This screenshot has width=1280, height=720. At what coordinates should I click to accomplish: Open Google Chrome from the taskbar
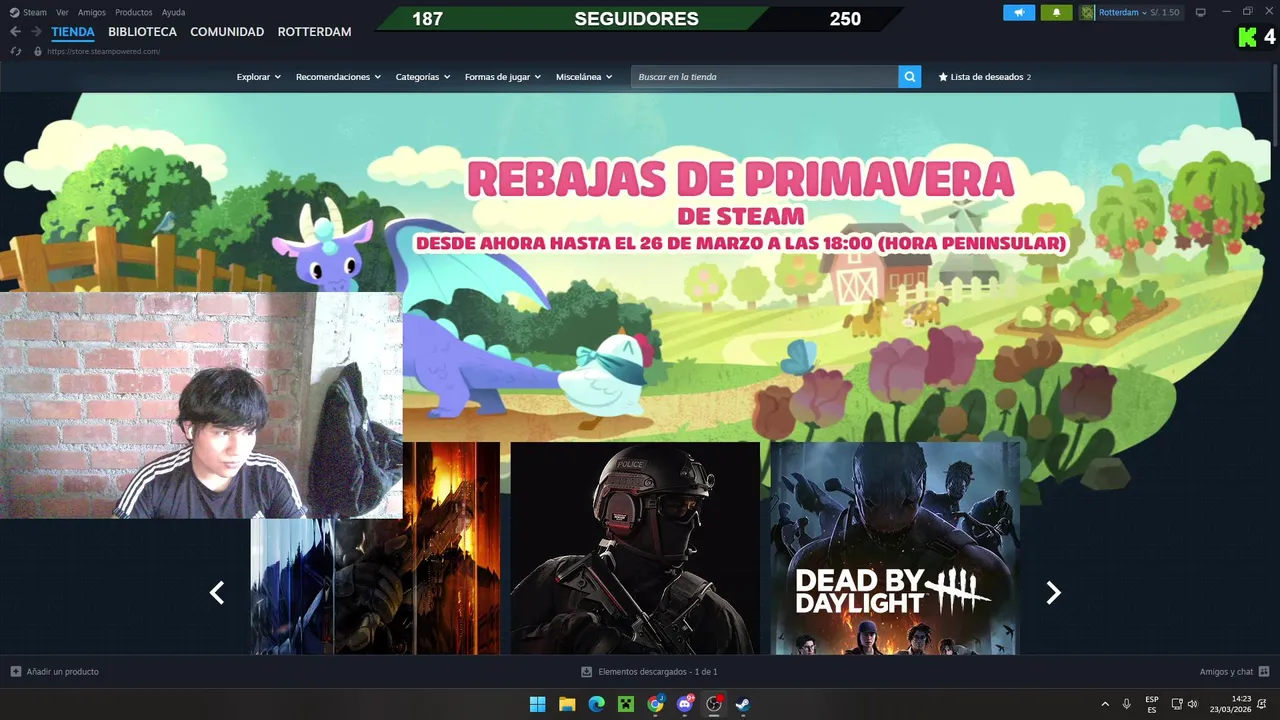(655, 704)
